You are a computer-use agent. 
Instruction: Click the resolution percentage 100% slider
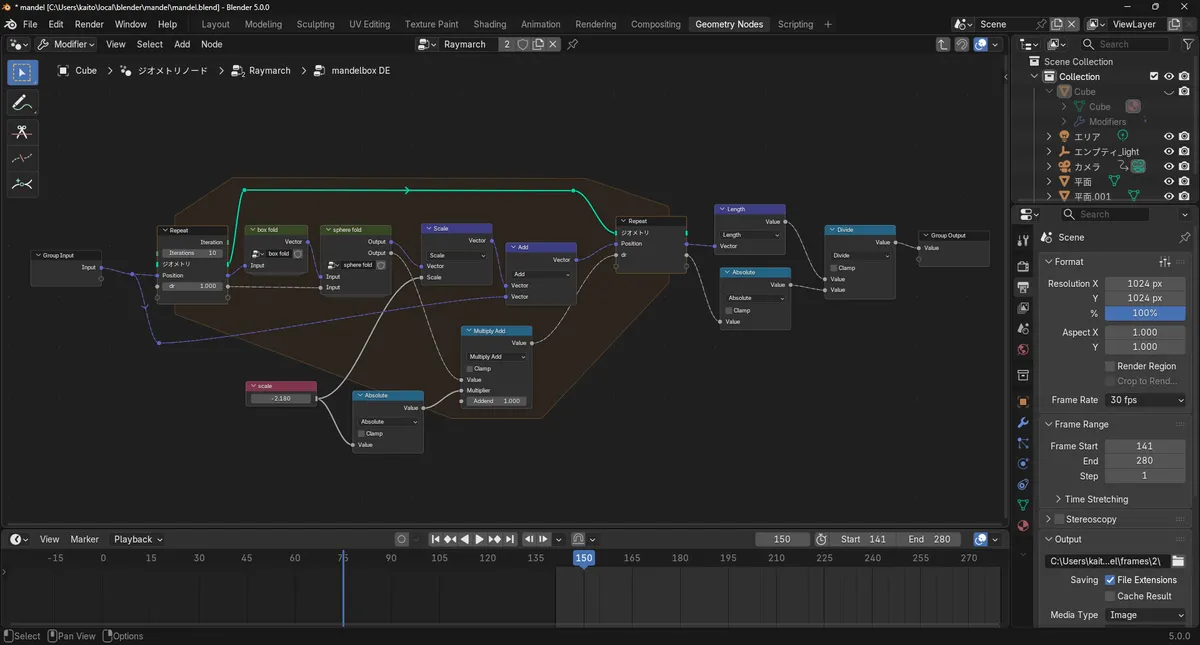(x=1145, y=313)
